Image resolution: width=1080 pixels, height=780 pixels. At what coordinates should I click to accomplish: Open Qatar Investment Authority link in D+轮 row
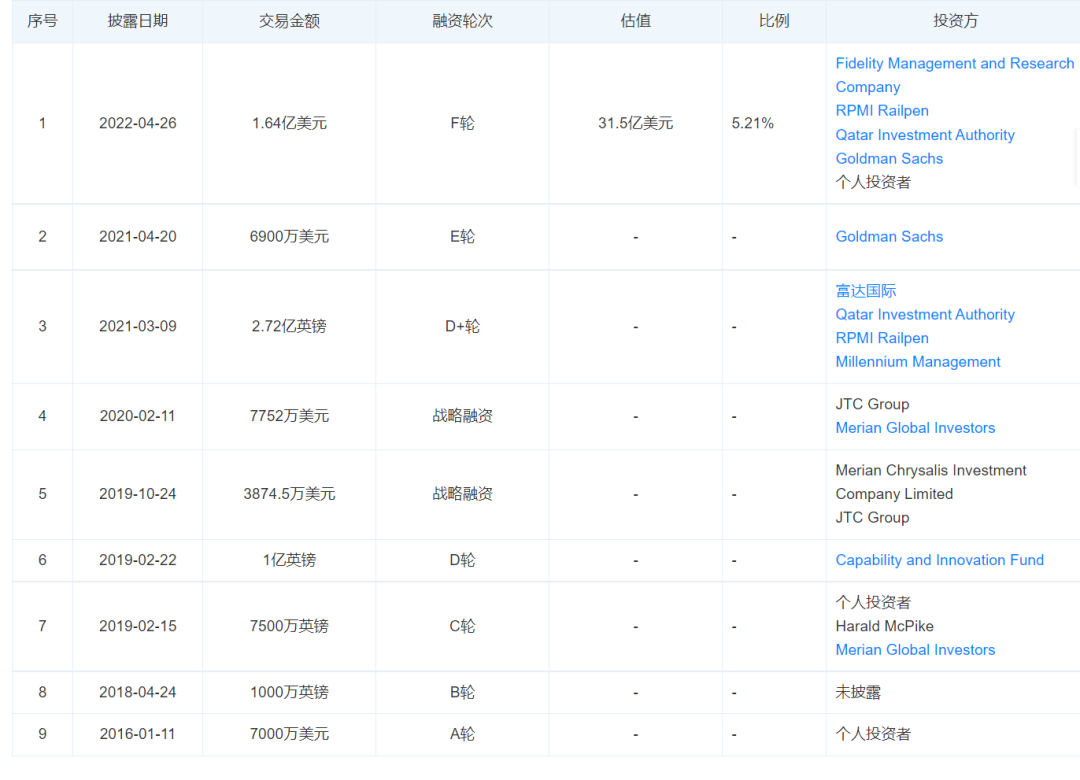click(x=925, y=314)
